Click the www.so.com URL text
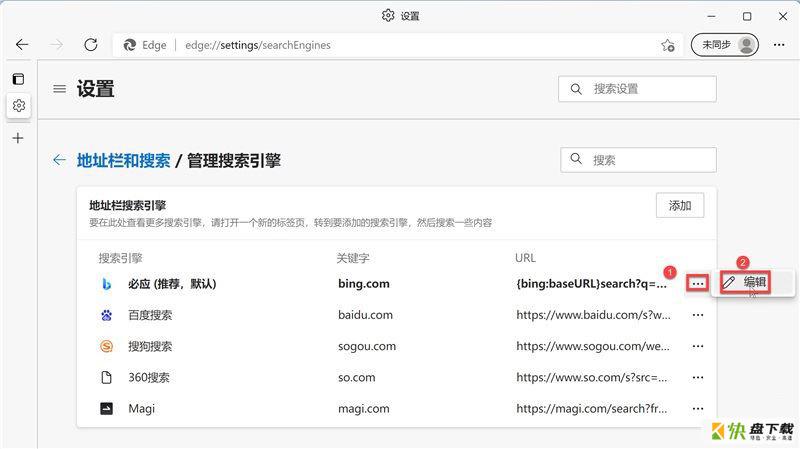The height and width of the screenshot is (449, 800). click(591, 378)
